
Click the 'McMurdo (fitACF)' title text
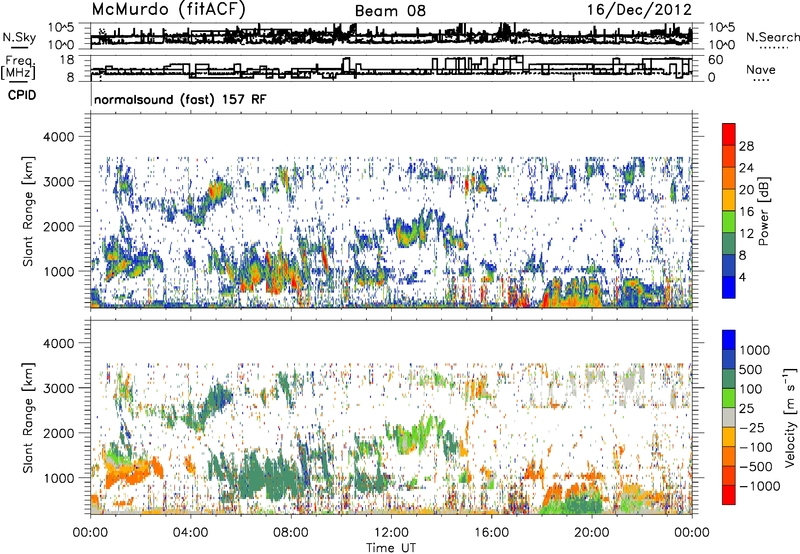(168, 10)
